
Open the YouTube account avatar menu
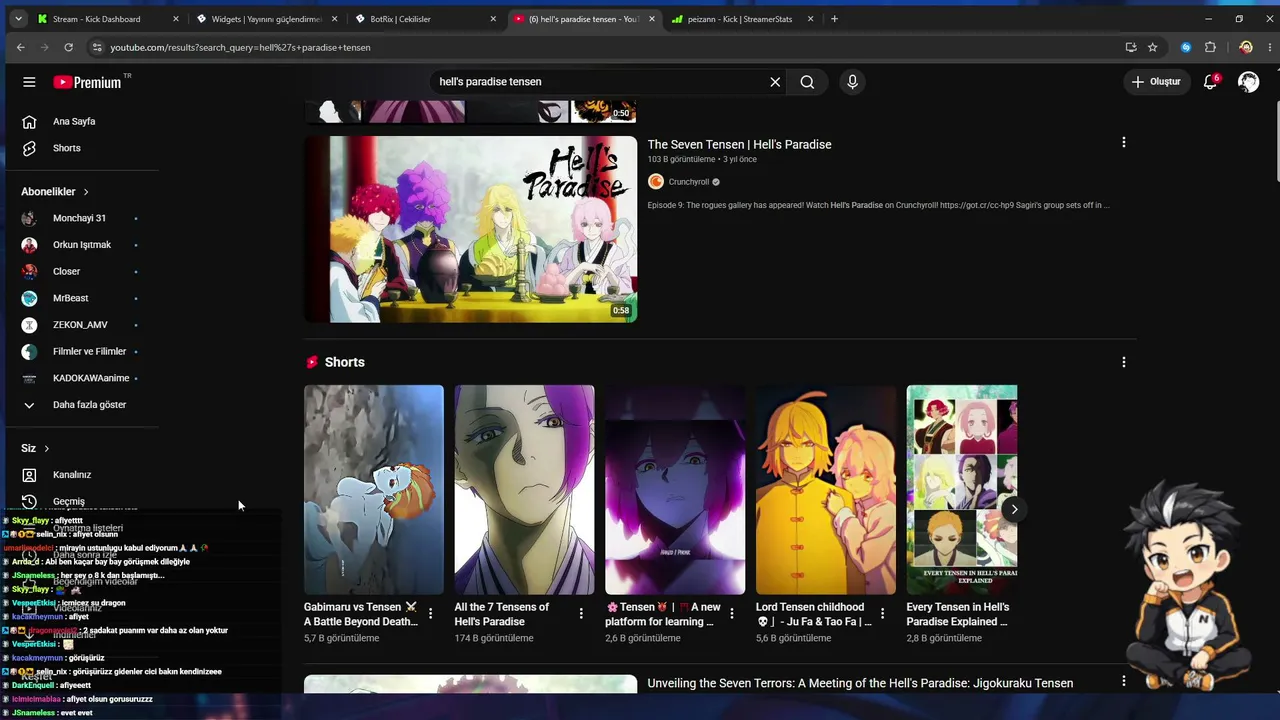tap(1248, 82)
